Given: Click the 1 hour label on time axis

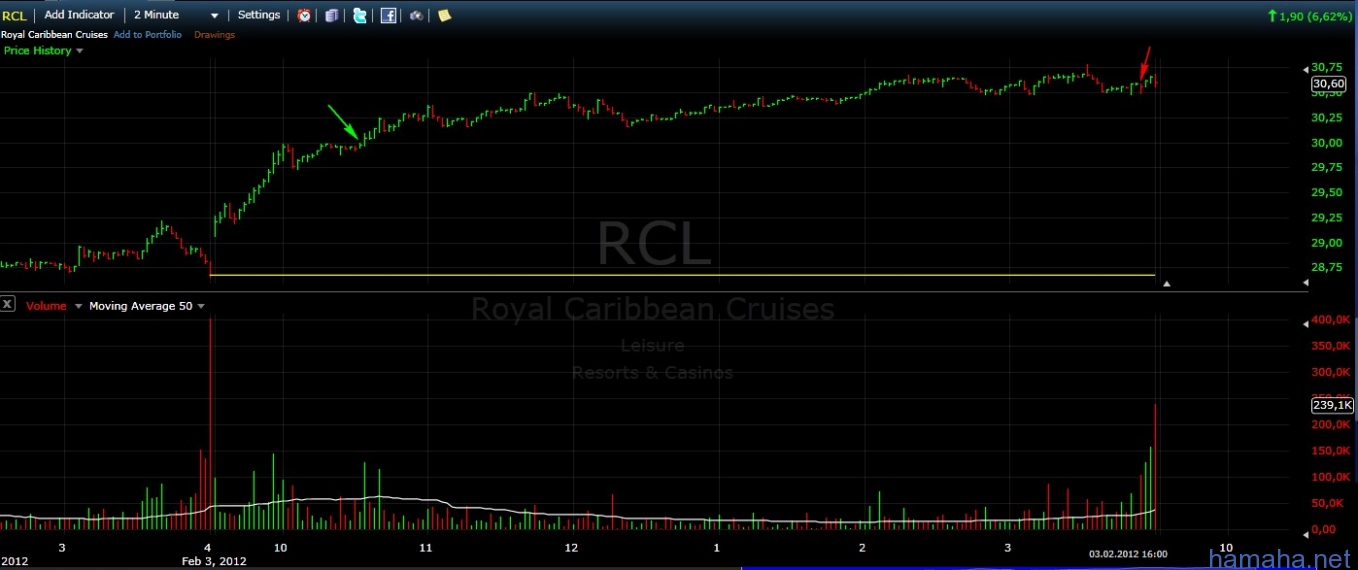Looking at the screenshot, I should 717,548.
